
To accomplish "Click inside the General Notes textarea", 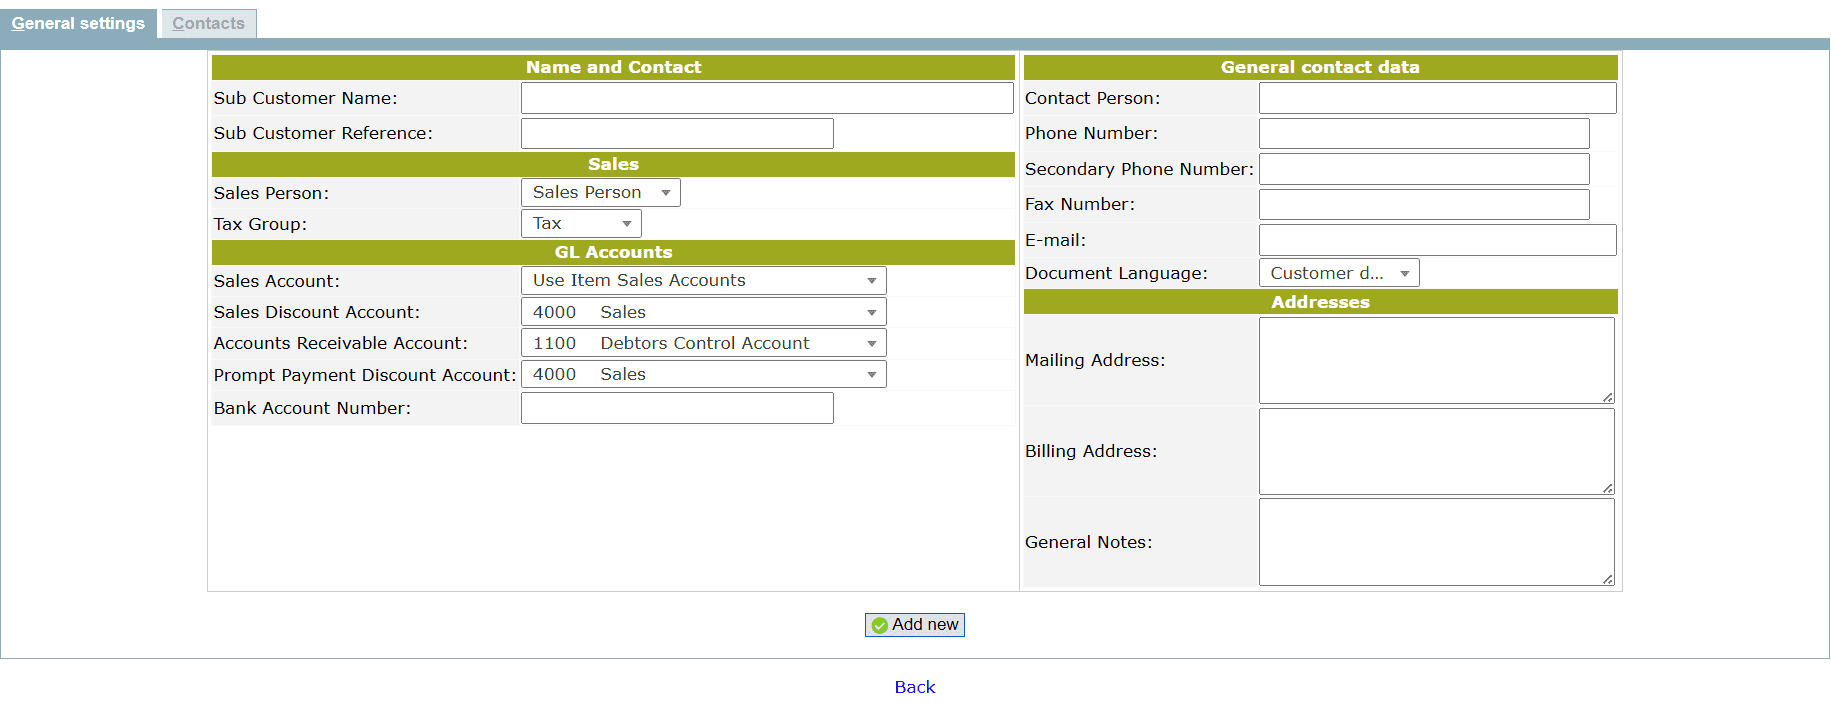I will [x=1435, y=542].
